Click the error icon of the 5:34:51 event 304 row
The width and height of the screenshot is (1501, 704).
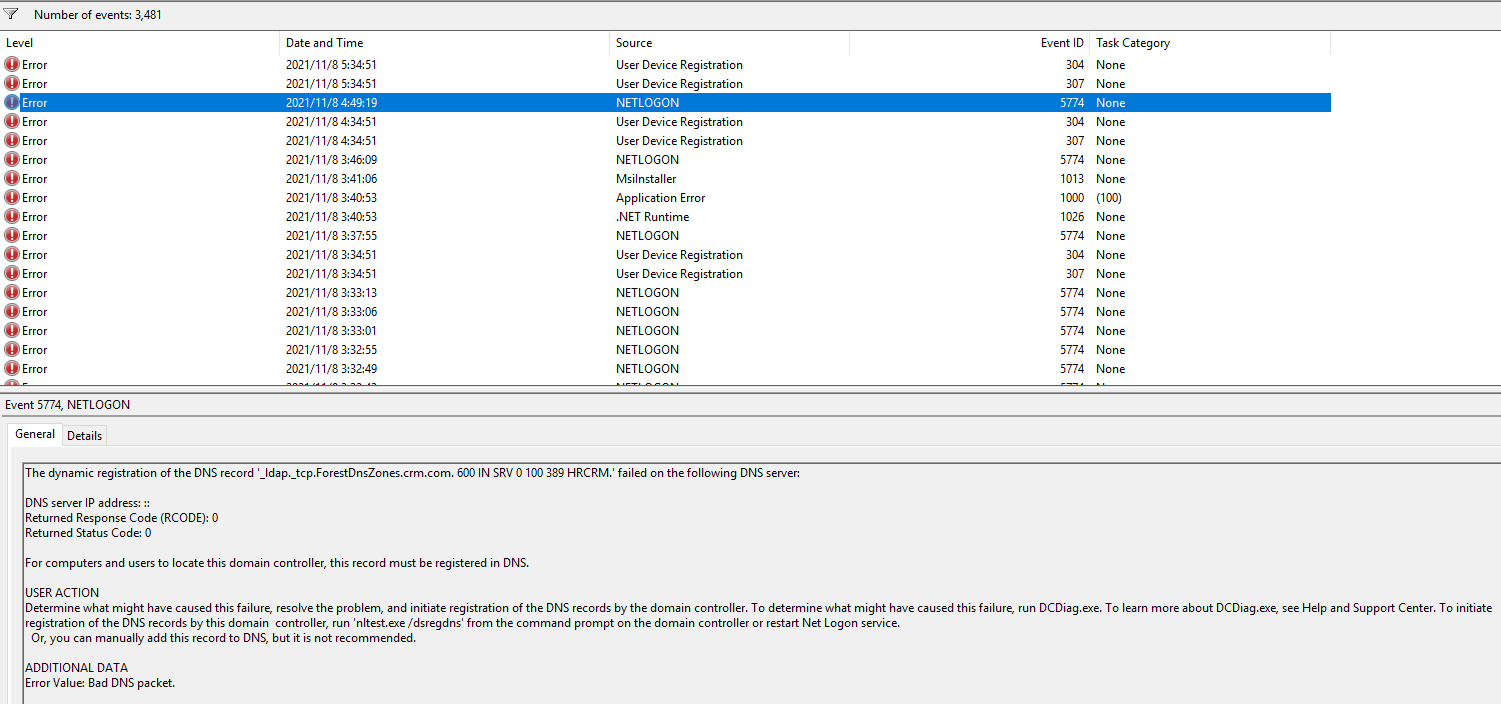click(x=12, y=65)
